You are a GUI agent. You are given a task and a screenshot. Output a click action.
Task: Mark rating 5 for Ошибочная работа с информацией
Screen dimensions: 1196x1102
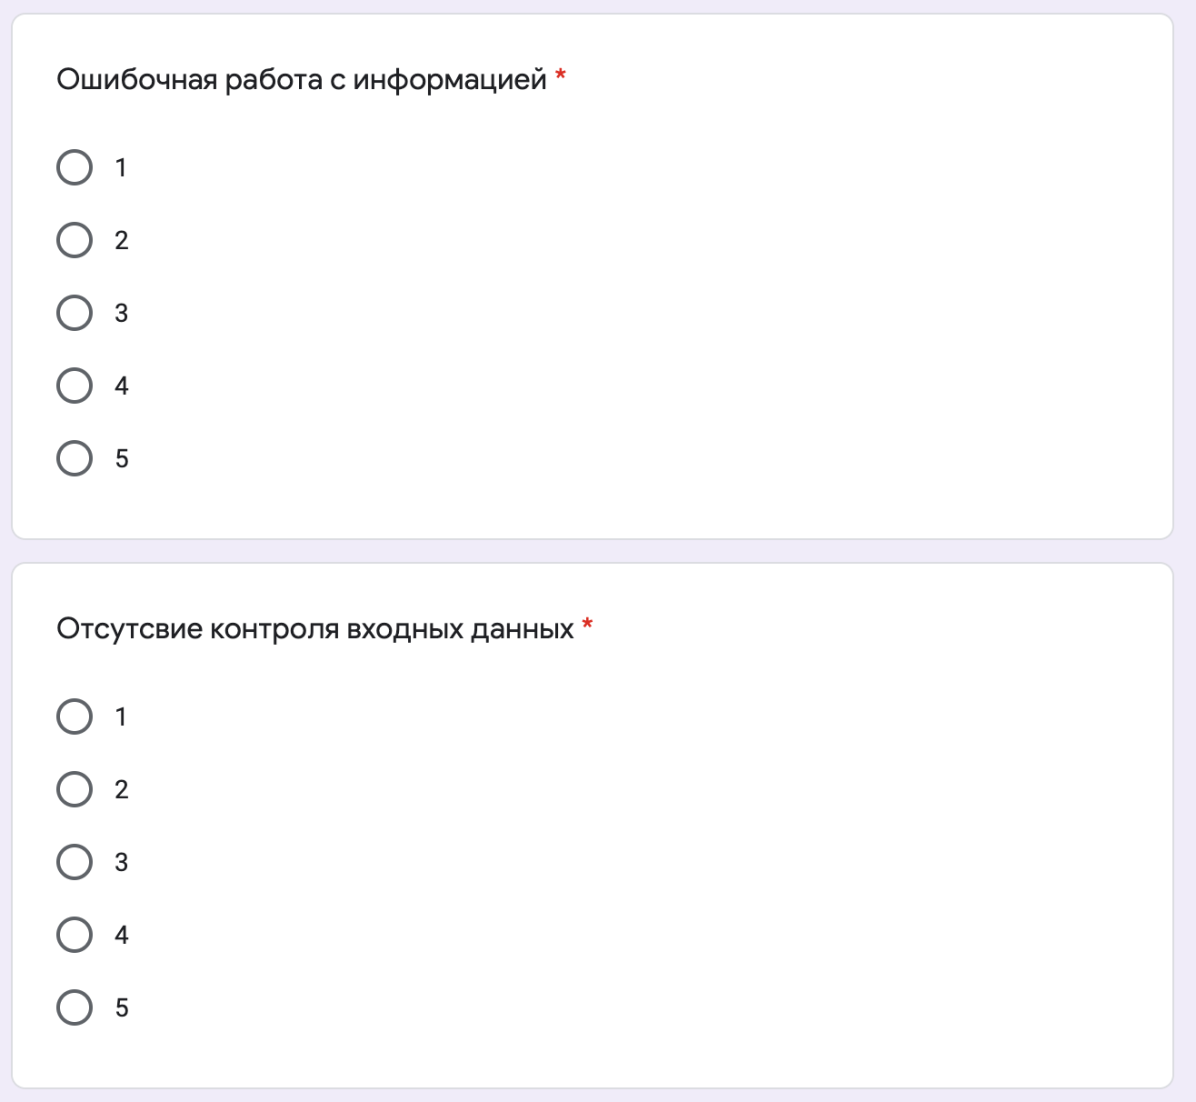coord(75,458)
